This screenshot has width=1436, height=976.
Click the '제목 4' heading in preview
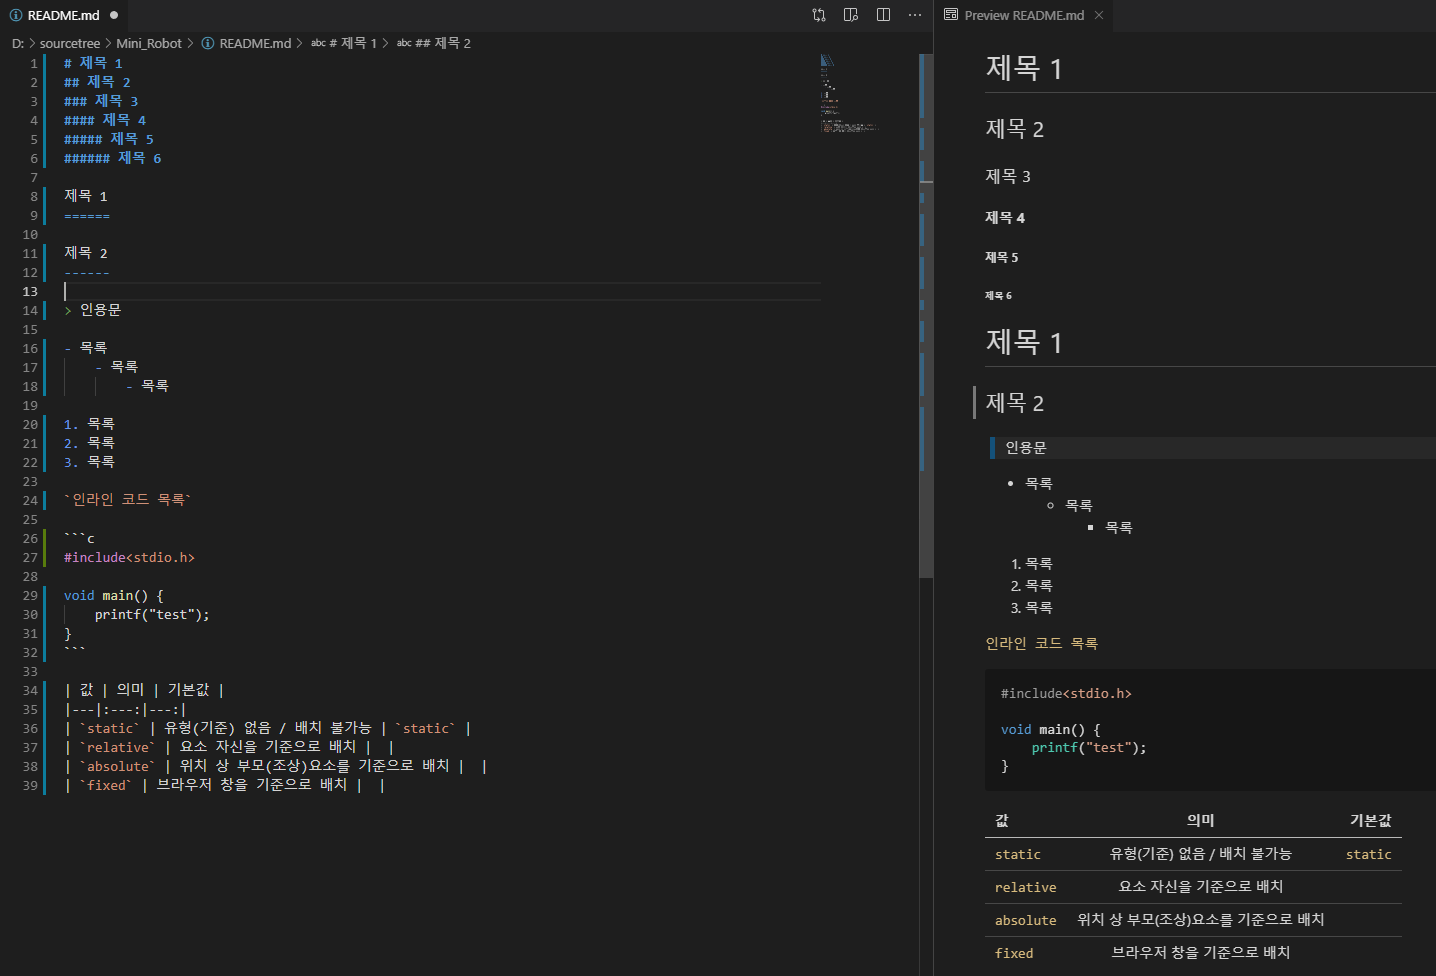click(1005, 217)
